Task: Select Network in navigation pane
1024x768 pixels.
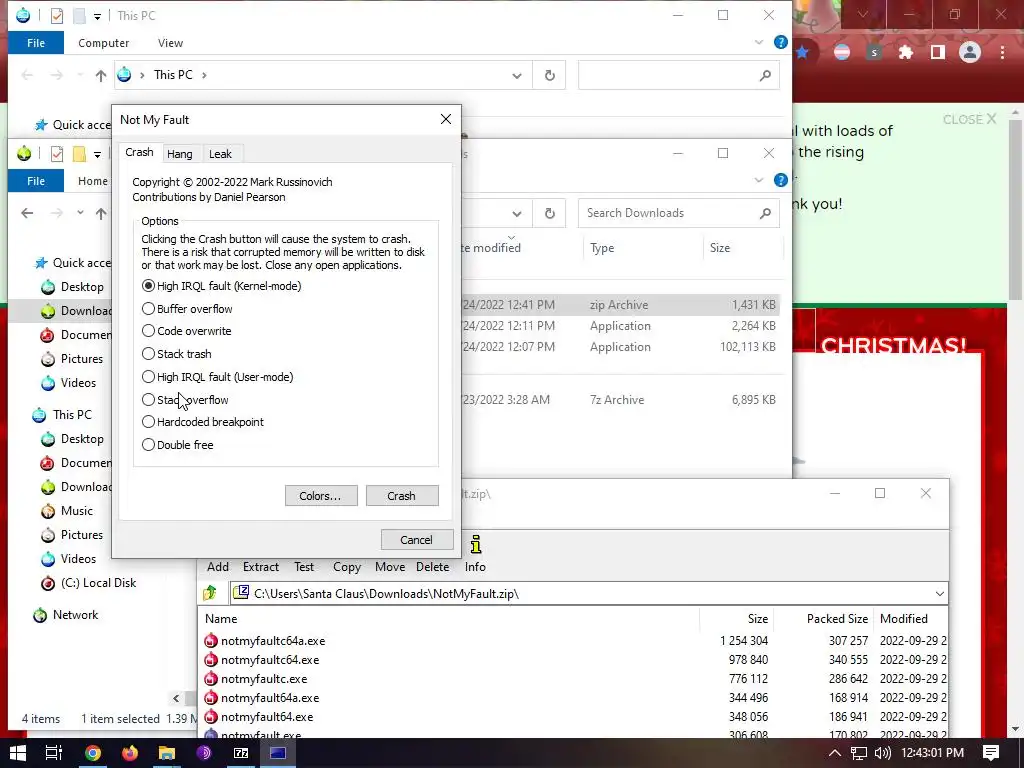Action: tap(67, 615)
